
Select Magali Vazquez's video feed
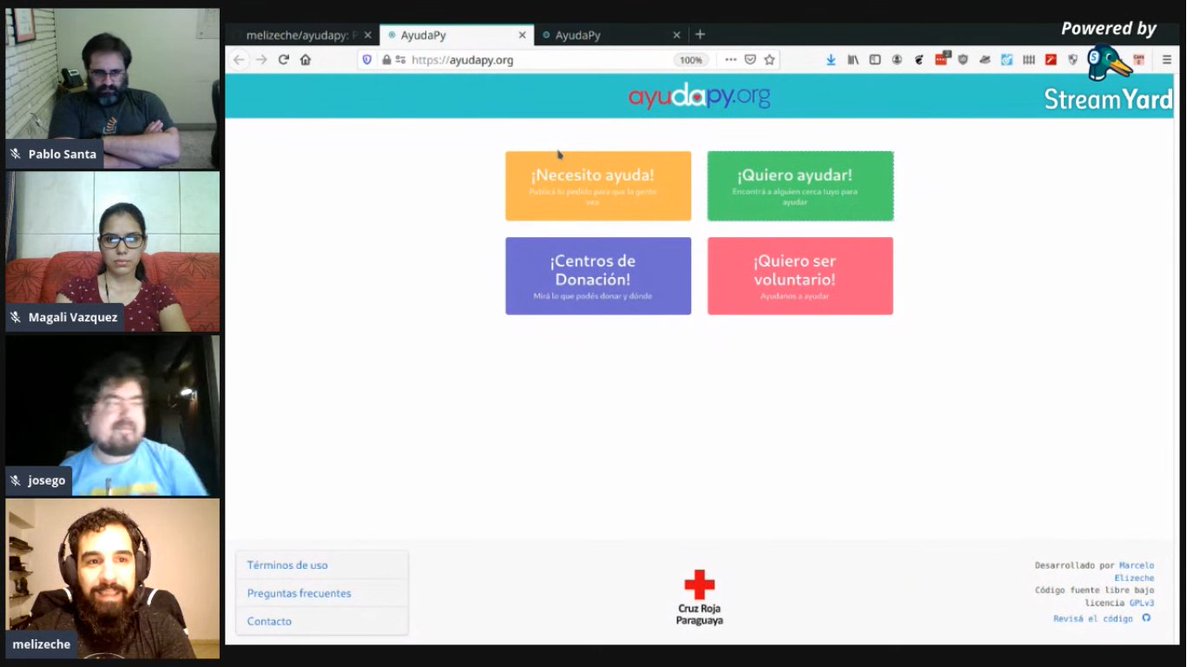click(113, 252)
